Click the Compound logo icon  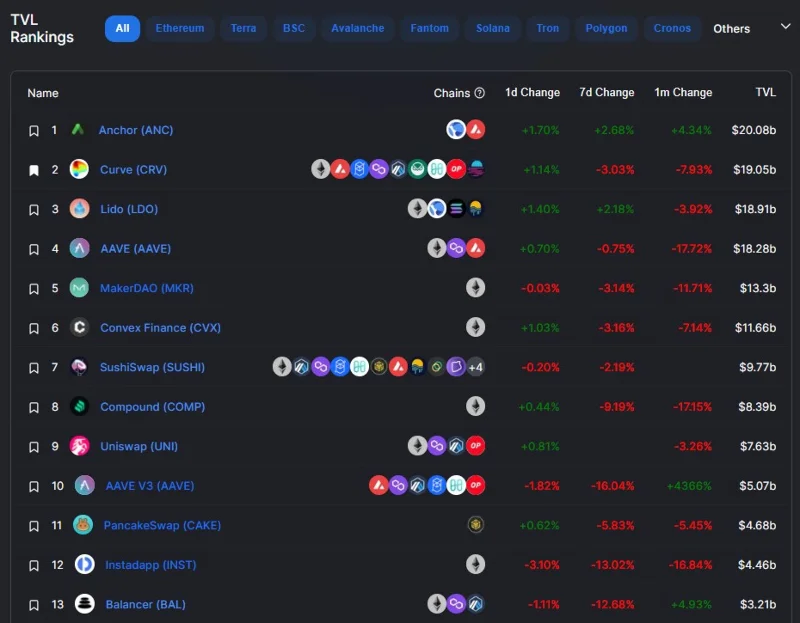(x=79, y=406)
